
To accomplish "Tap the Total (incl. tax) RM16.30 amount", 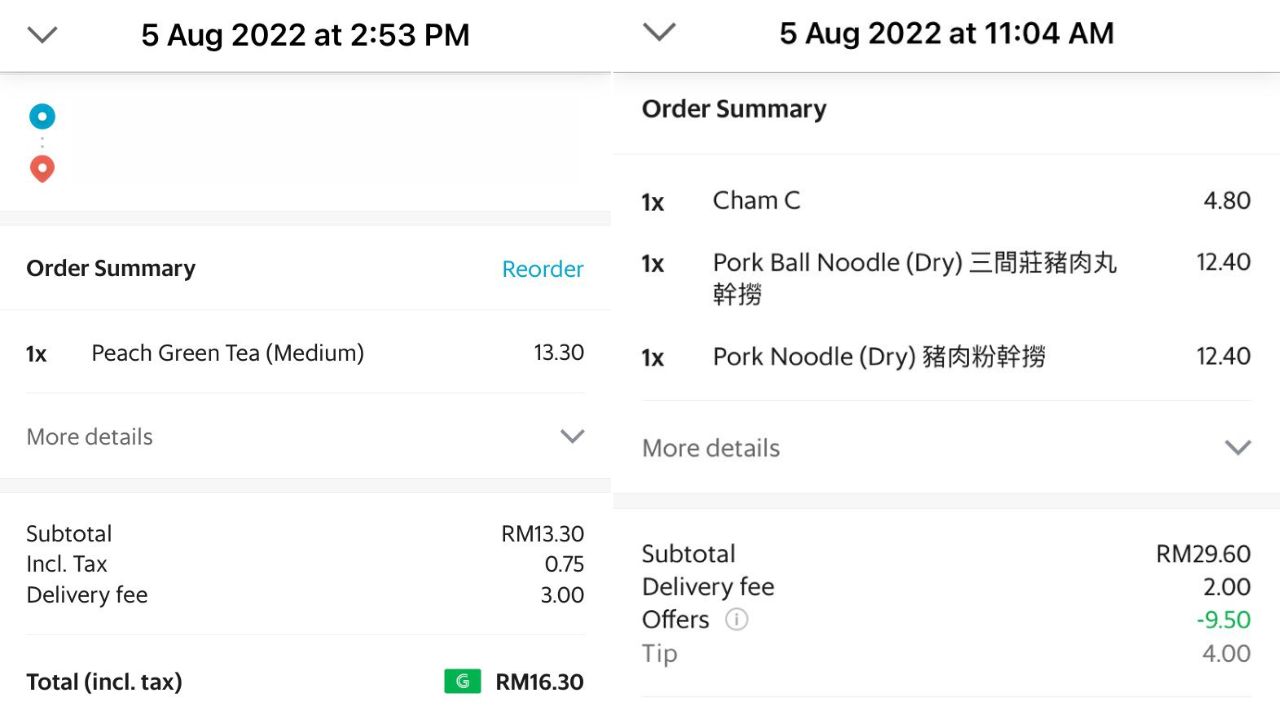I will [x=540, y=682].
